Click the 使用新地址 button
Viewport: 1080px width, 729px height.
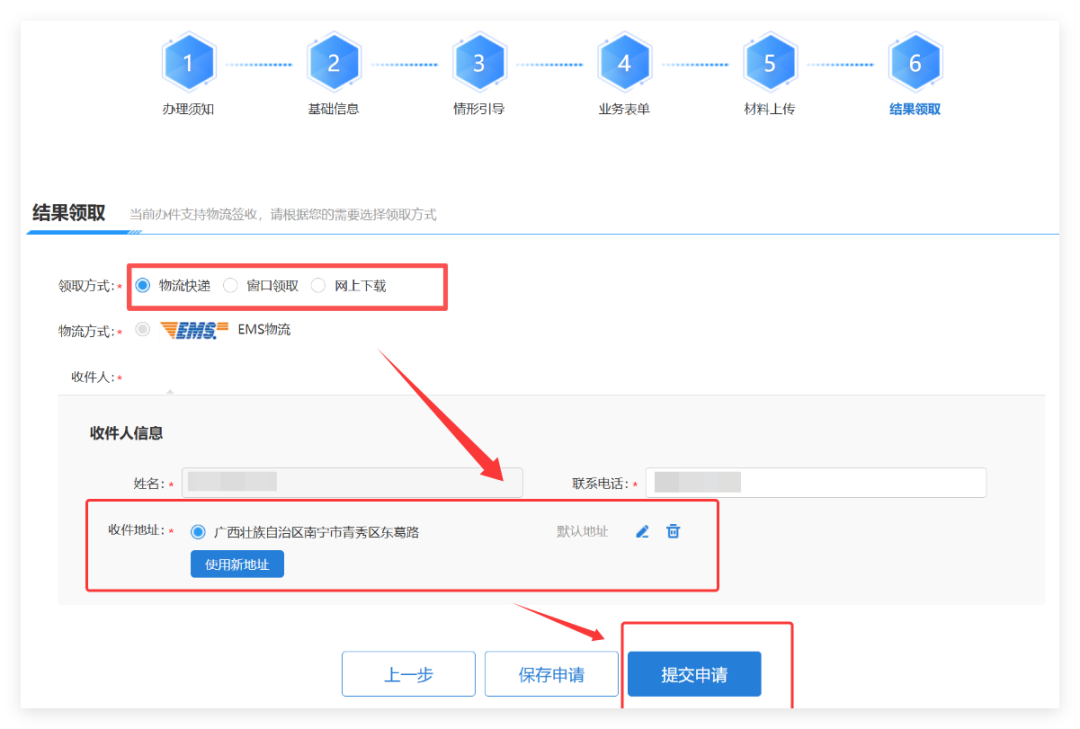(x=237, y=564)
